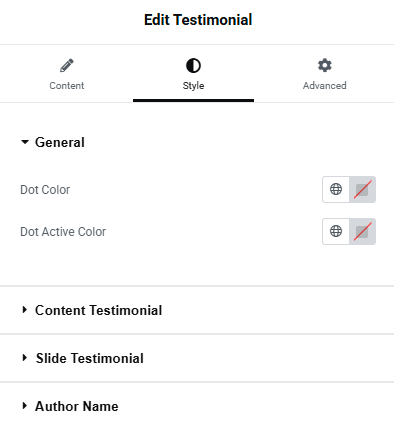Click the General section heading

coord(60,142)
